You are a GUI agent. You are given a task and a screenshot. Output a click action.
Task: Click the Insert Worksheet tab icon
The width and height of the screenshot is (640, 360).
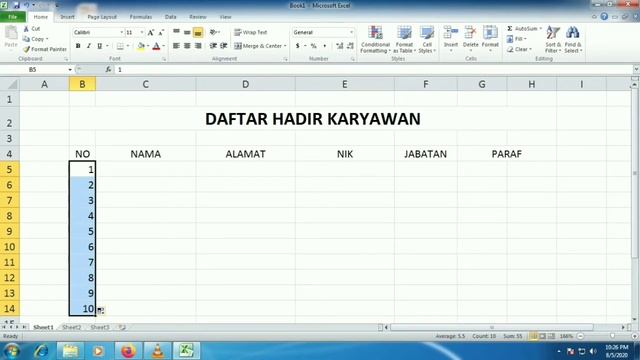[122, 327]
